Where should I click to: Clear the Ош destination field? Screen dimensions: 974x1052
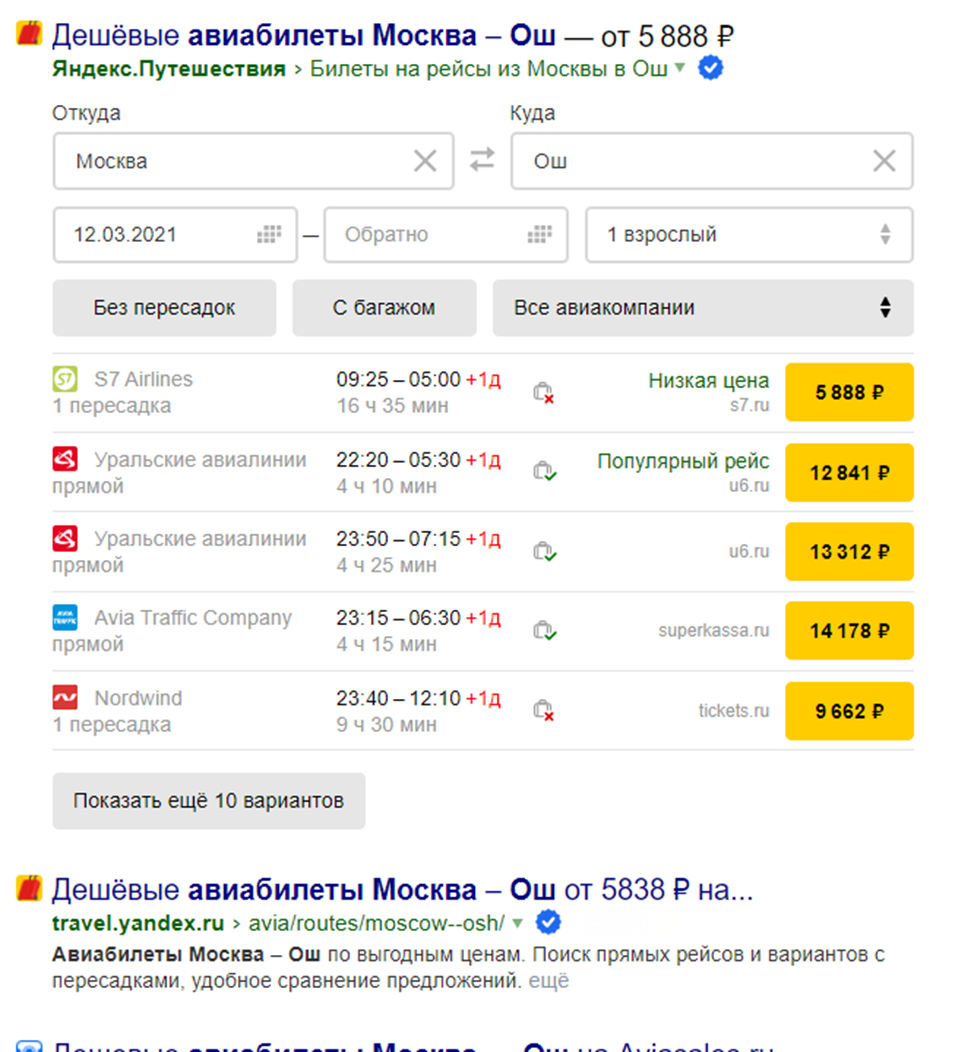pyautogui.click(x=884, y=161)
